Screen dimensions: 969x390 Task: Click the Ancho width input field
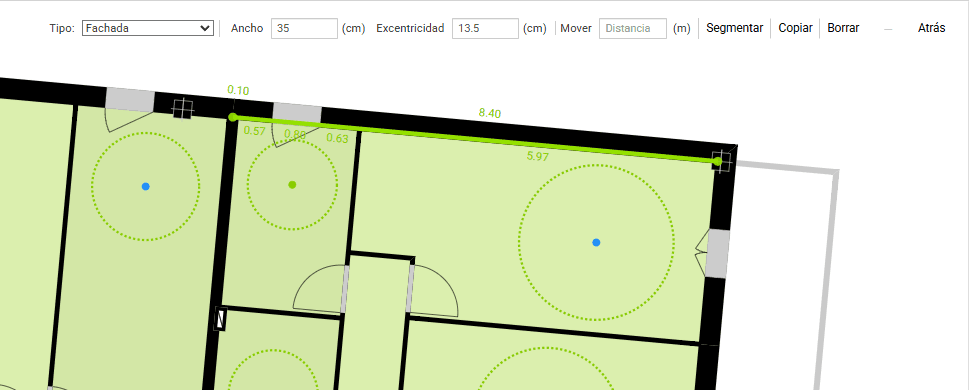304,28
